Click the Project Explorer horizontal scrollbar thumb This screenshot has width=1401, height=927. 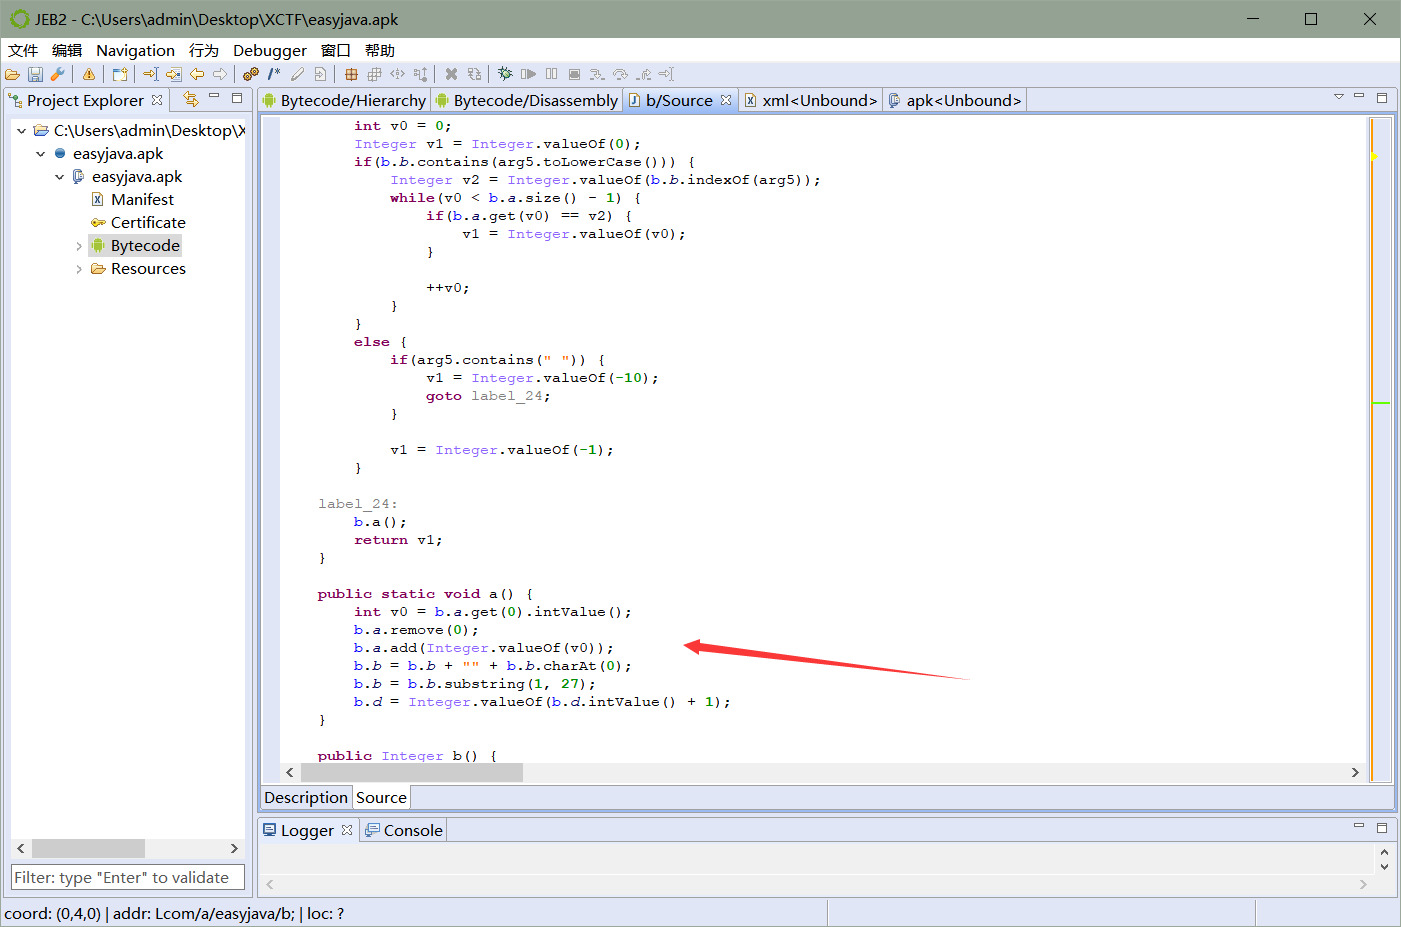88,848
